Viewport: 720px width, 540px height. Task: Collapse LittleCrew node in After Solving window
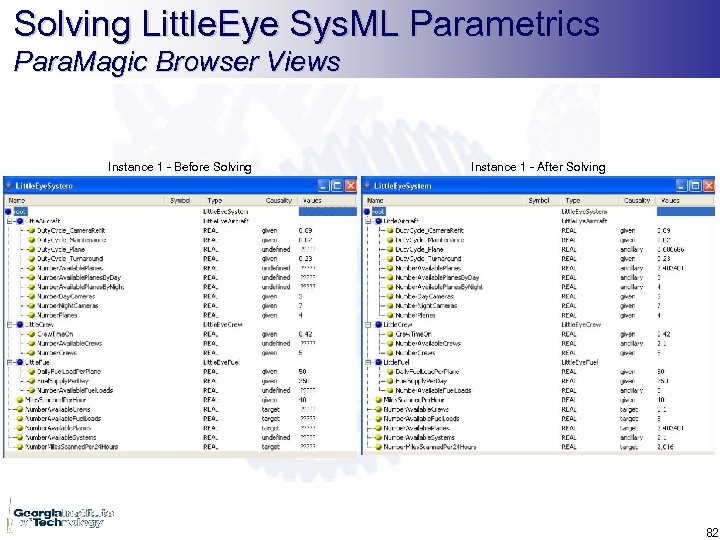368,325
